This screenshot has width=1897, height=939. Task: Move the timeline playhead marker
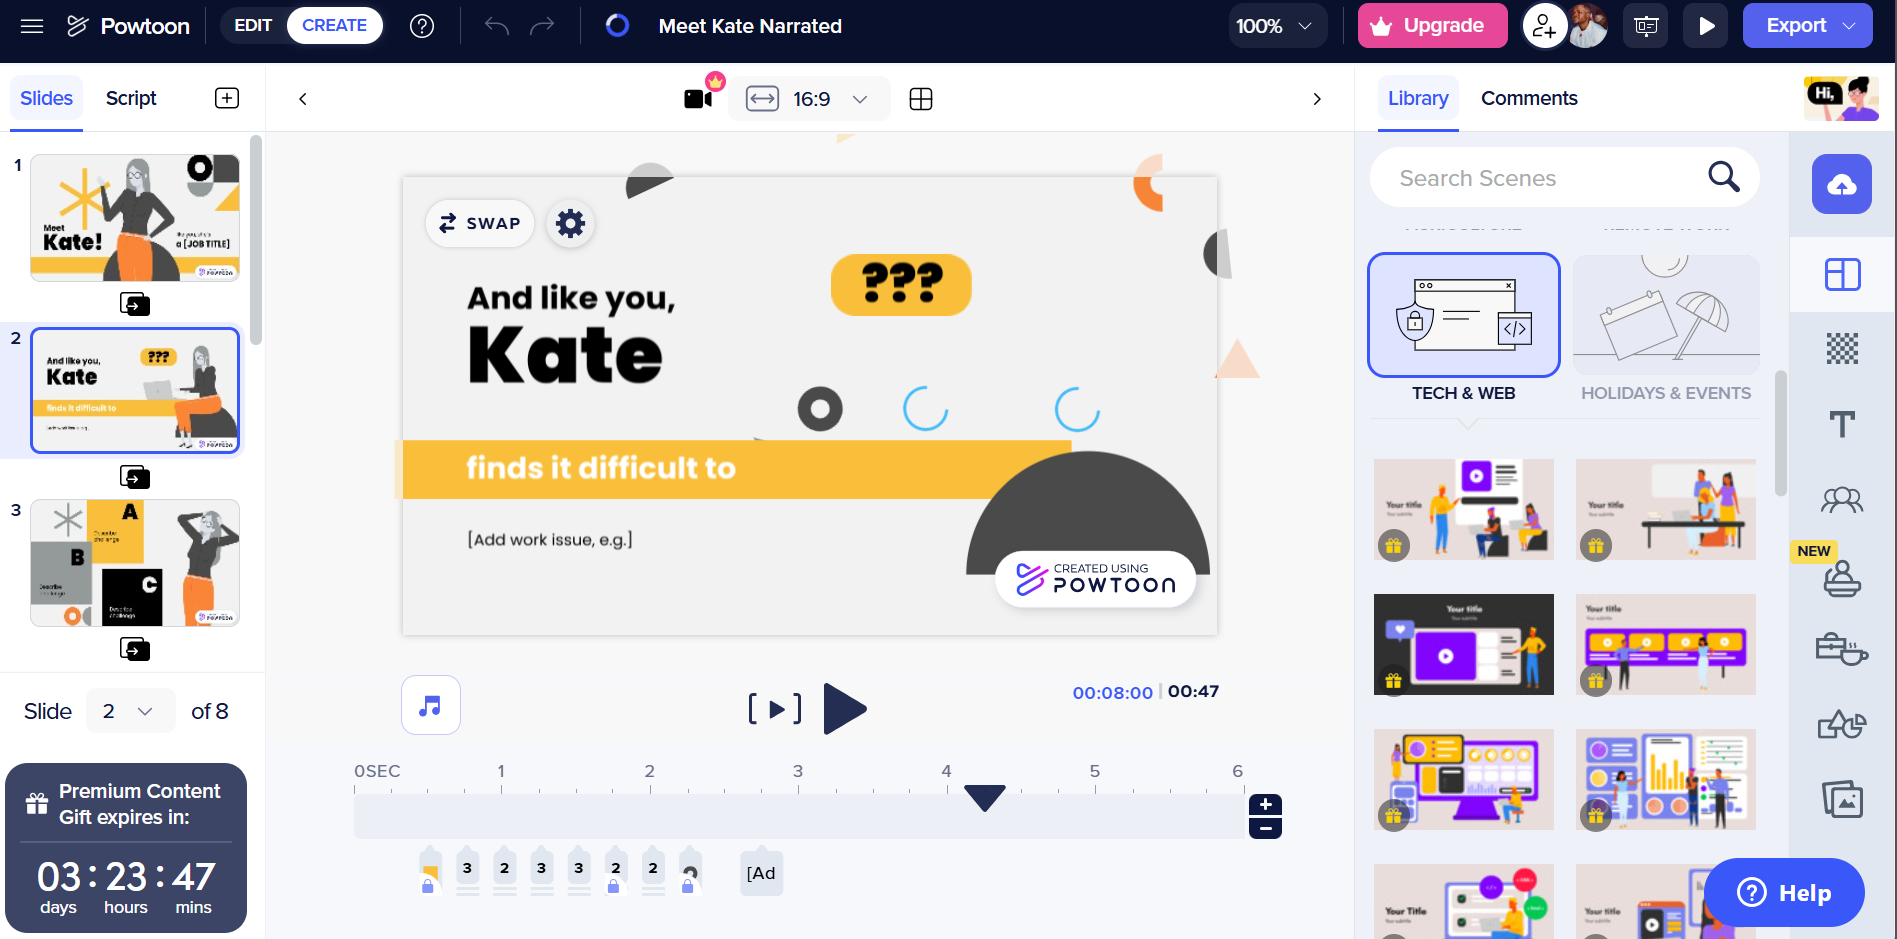985,798
